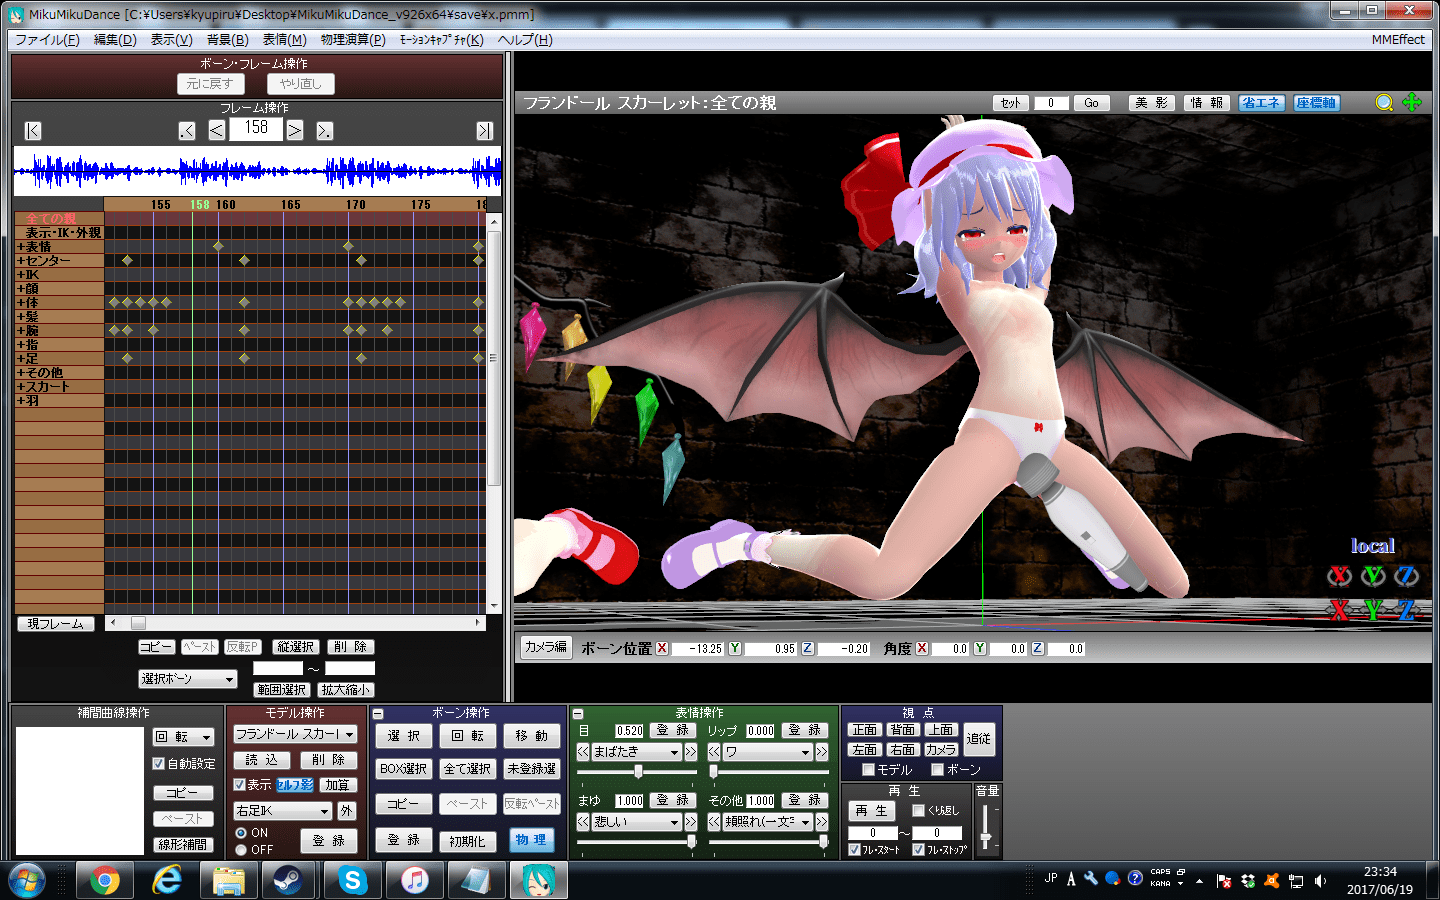Click next lip morph arrow
The height and width of the screenshot is (900, 1440).
pos(822,752)
